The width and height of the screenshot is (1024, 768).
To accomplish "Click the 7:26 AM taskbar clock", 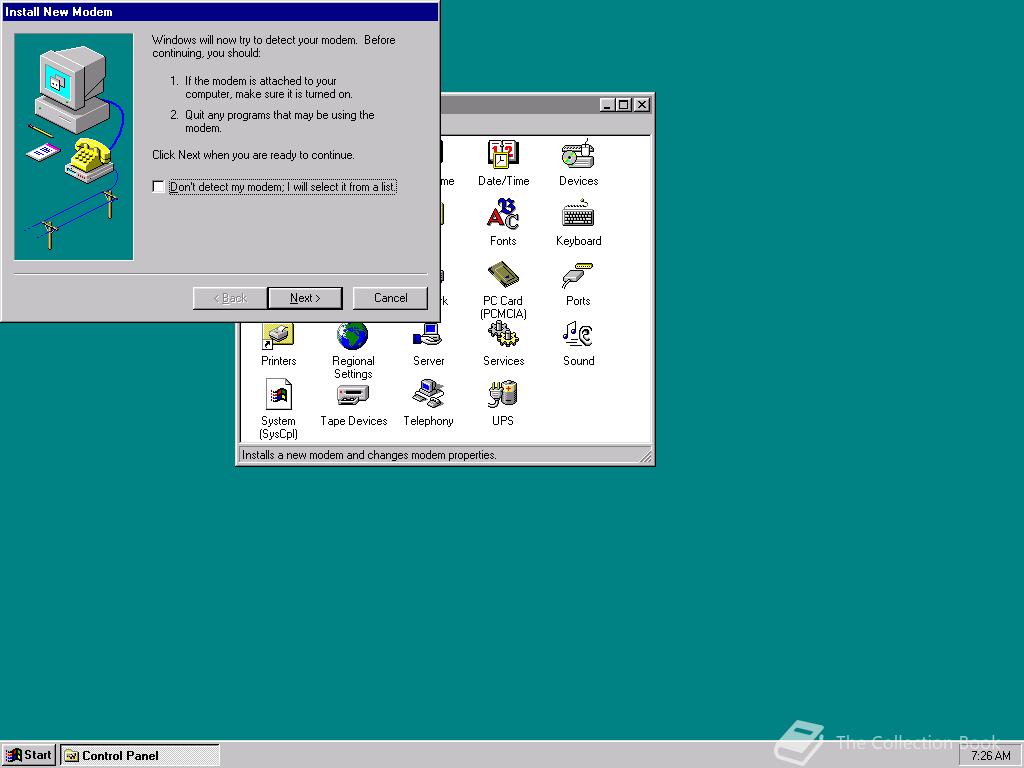I will click(991, 756).
